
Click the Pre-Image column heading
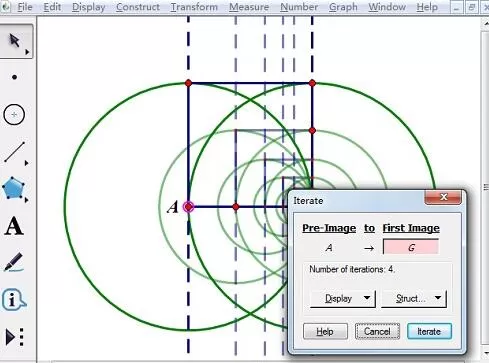[x=329, y=228]
